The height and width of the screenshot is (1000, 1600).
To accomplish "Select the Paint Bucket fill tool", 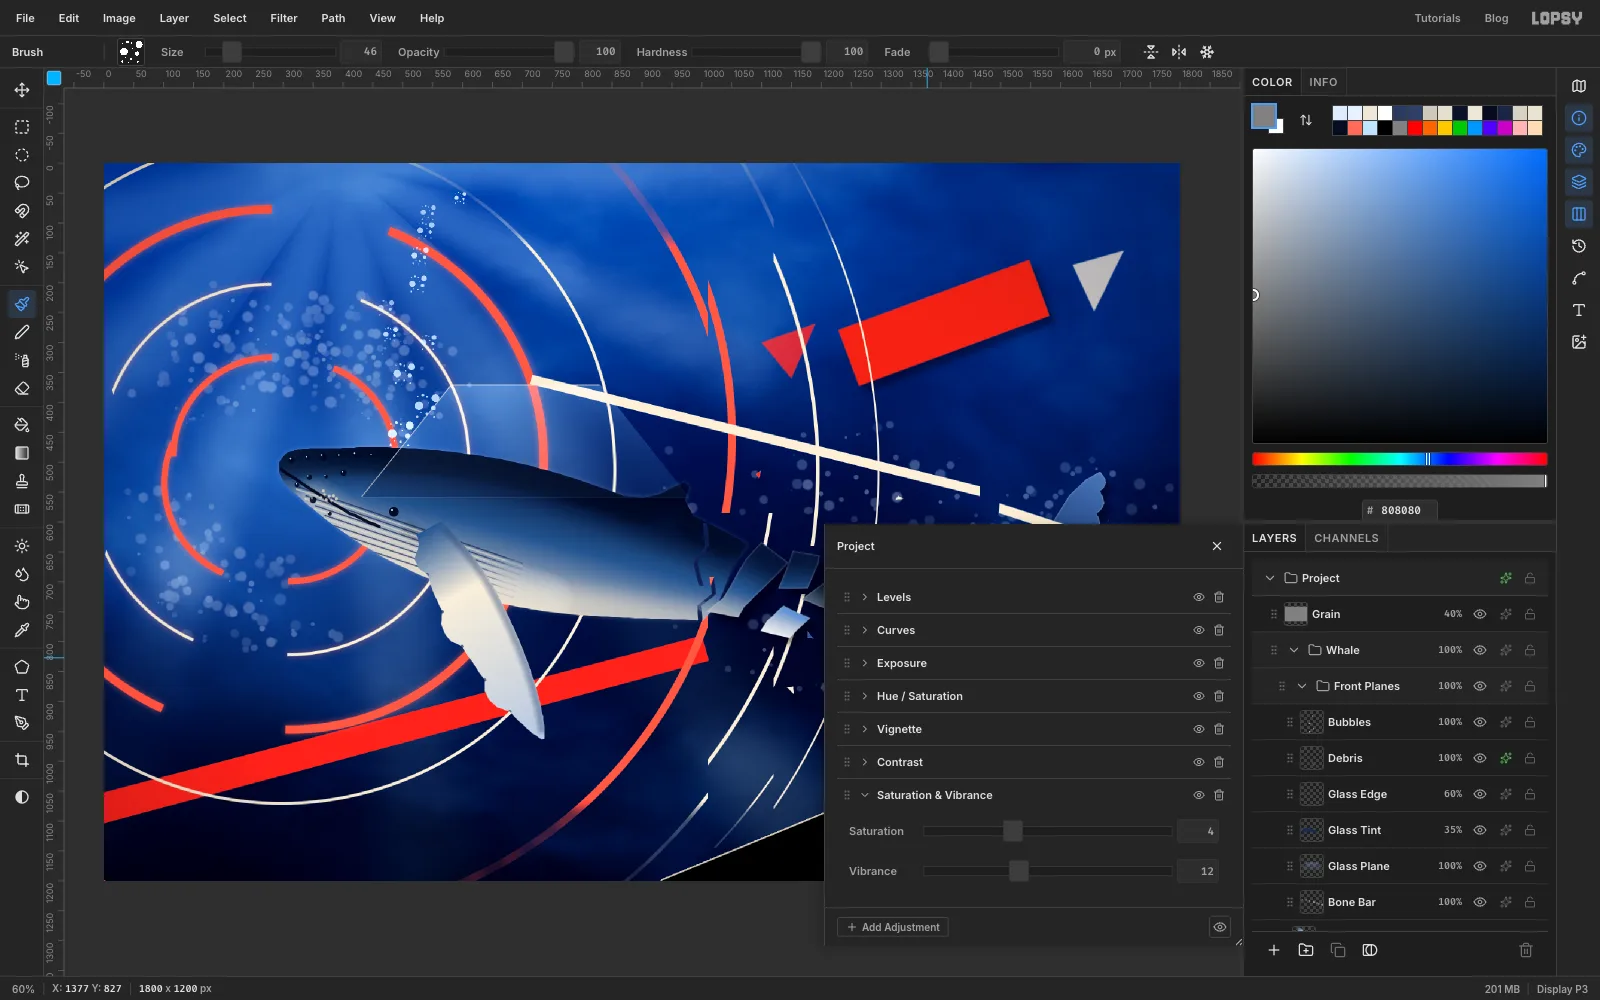I will (x=22, y=425).
